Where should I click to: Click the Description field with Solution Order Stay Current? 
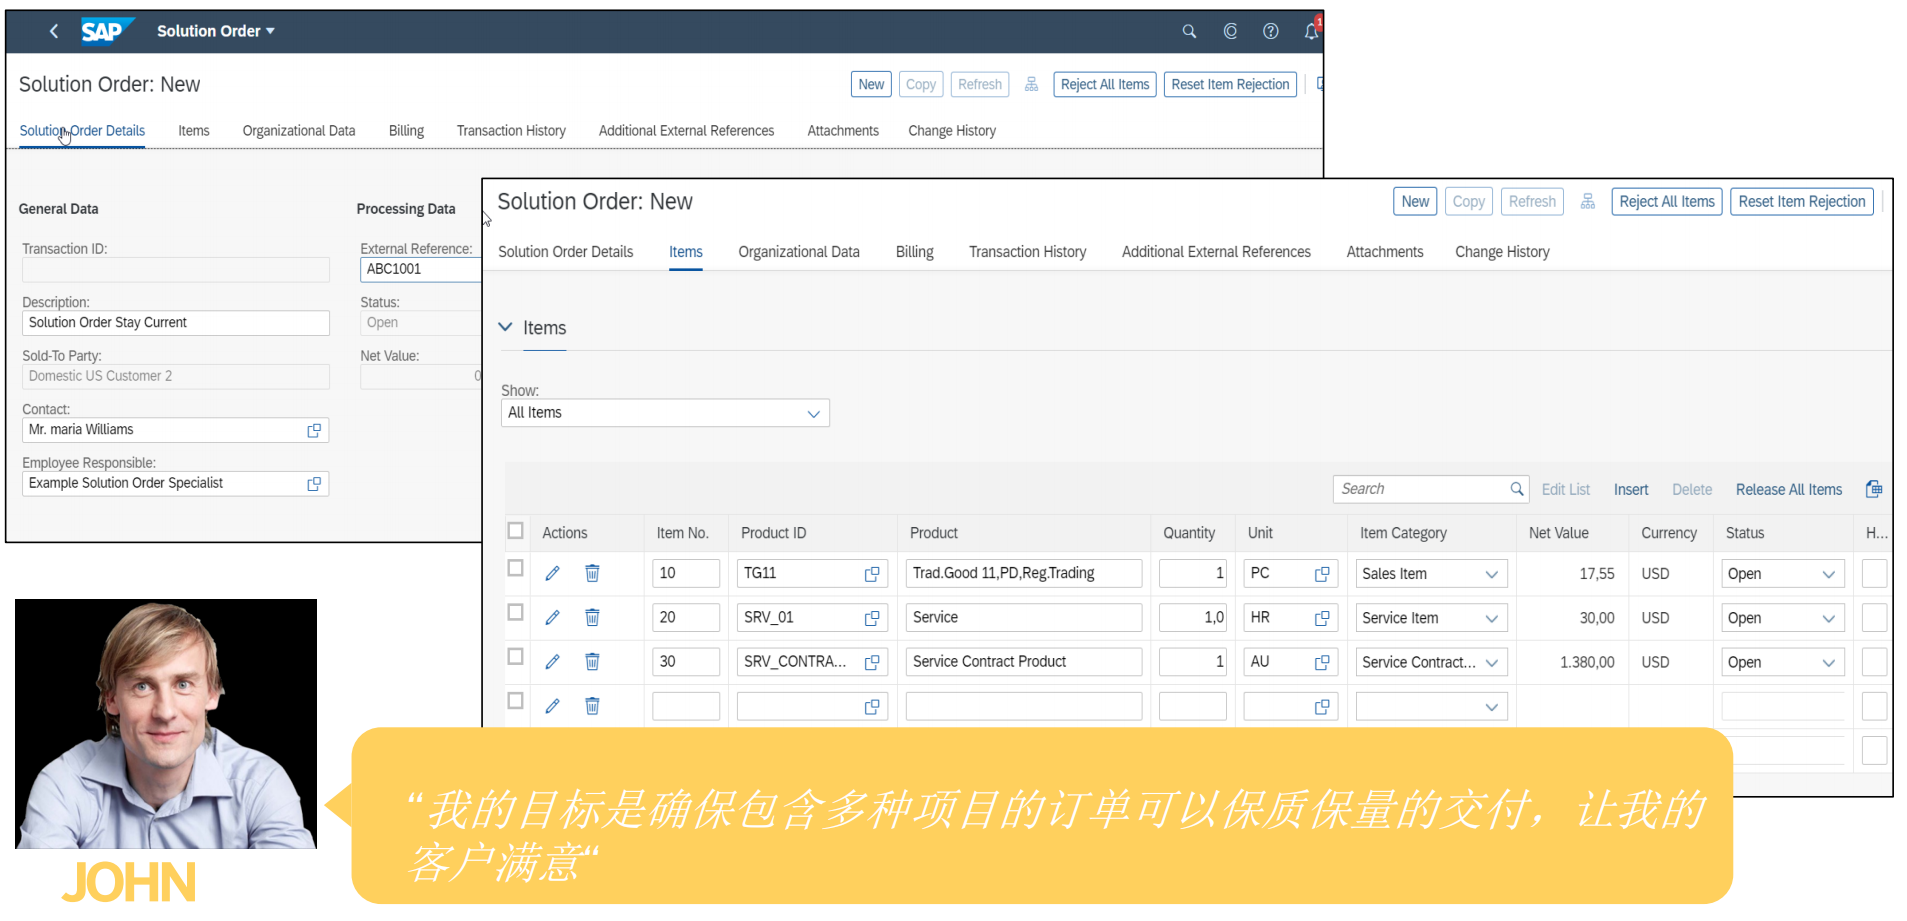point(176,323)
